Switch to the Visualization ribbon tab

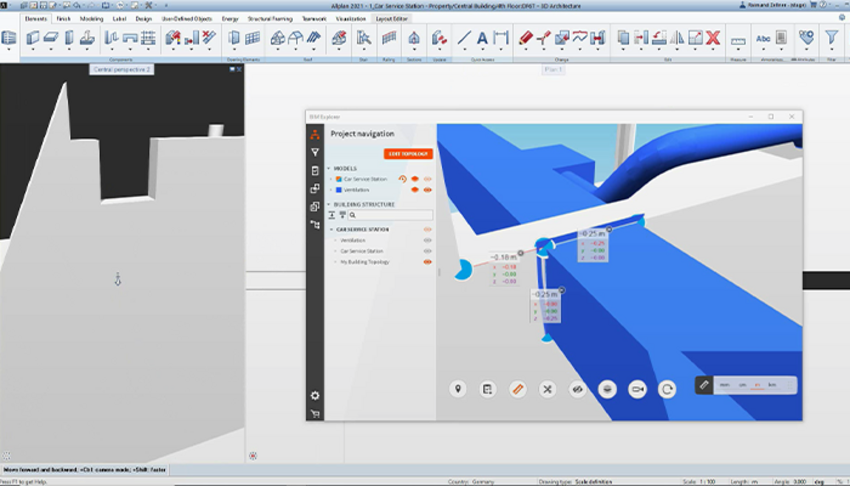coord(351,18)
